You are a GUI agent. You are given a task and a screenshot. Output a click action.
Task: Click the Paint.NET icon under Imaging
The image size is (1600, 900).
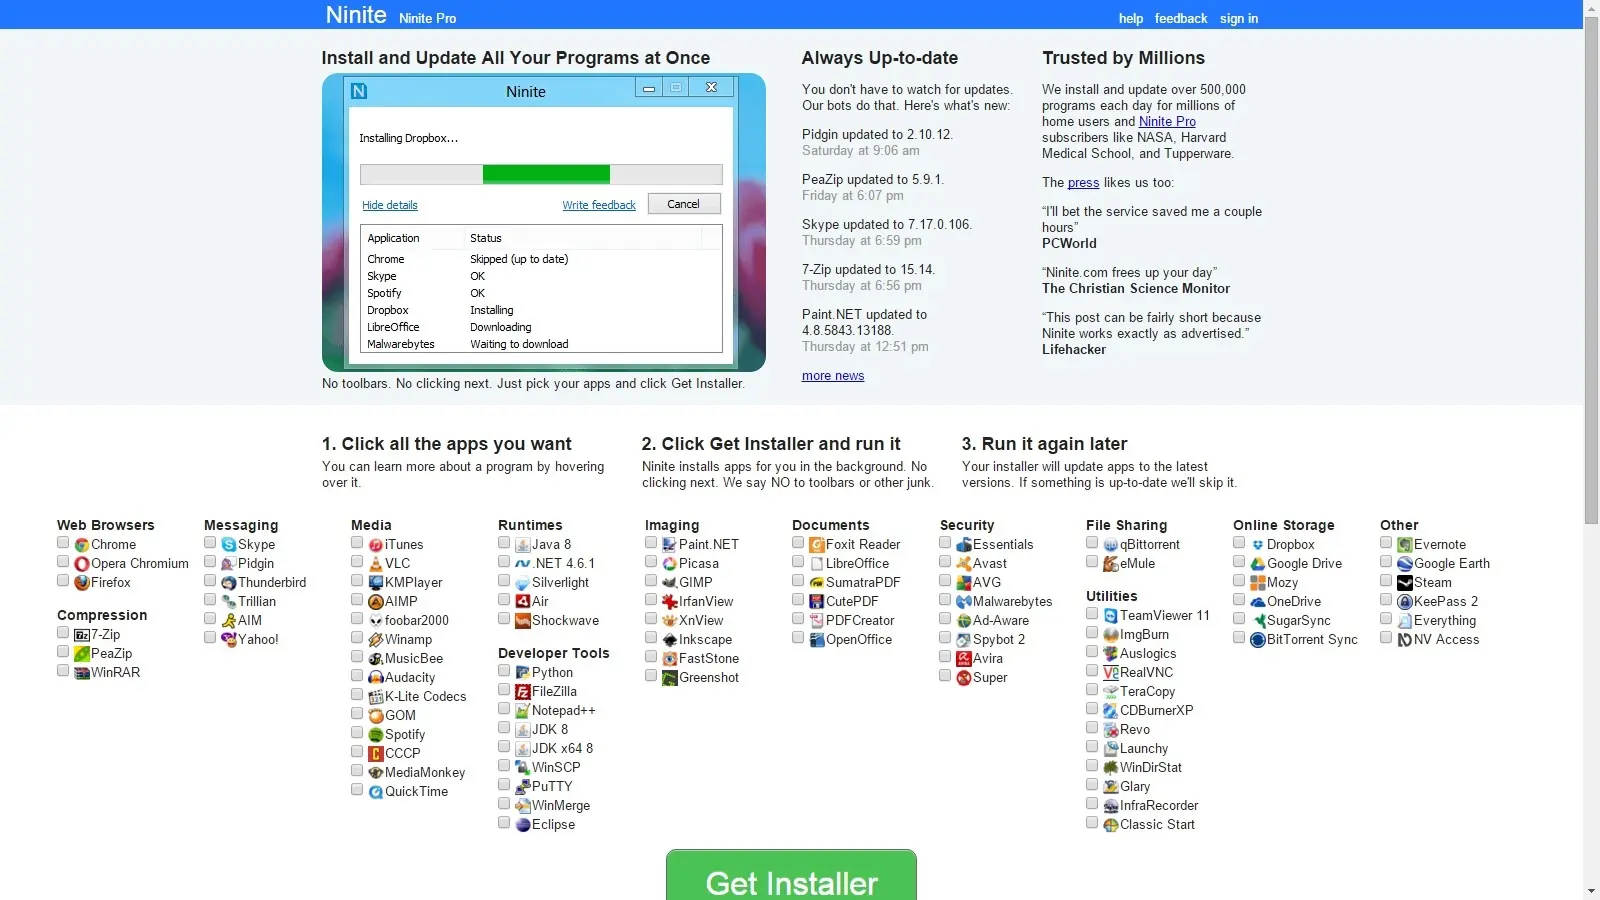pyautogui.click(x=670, y=545)
